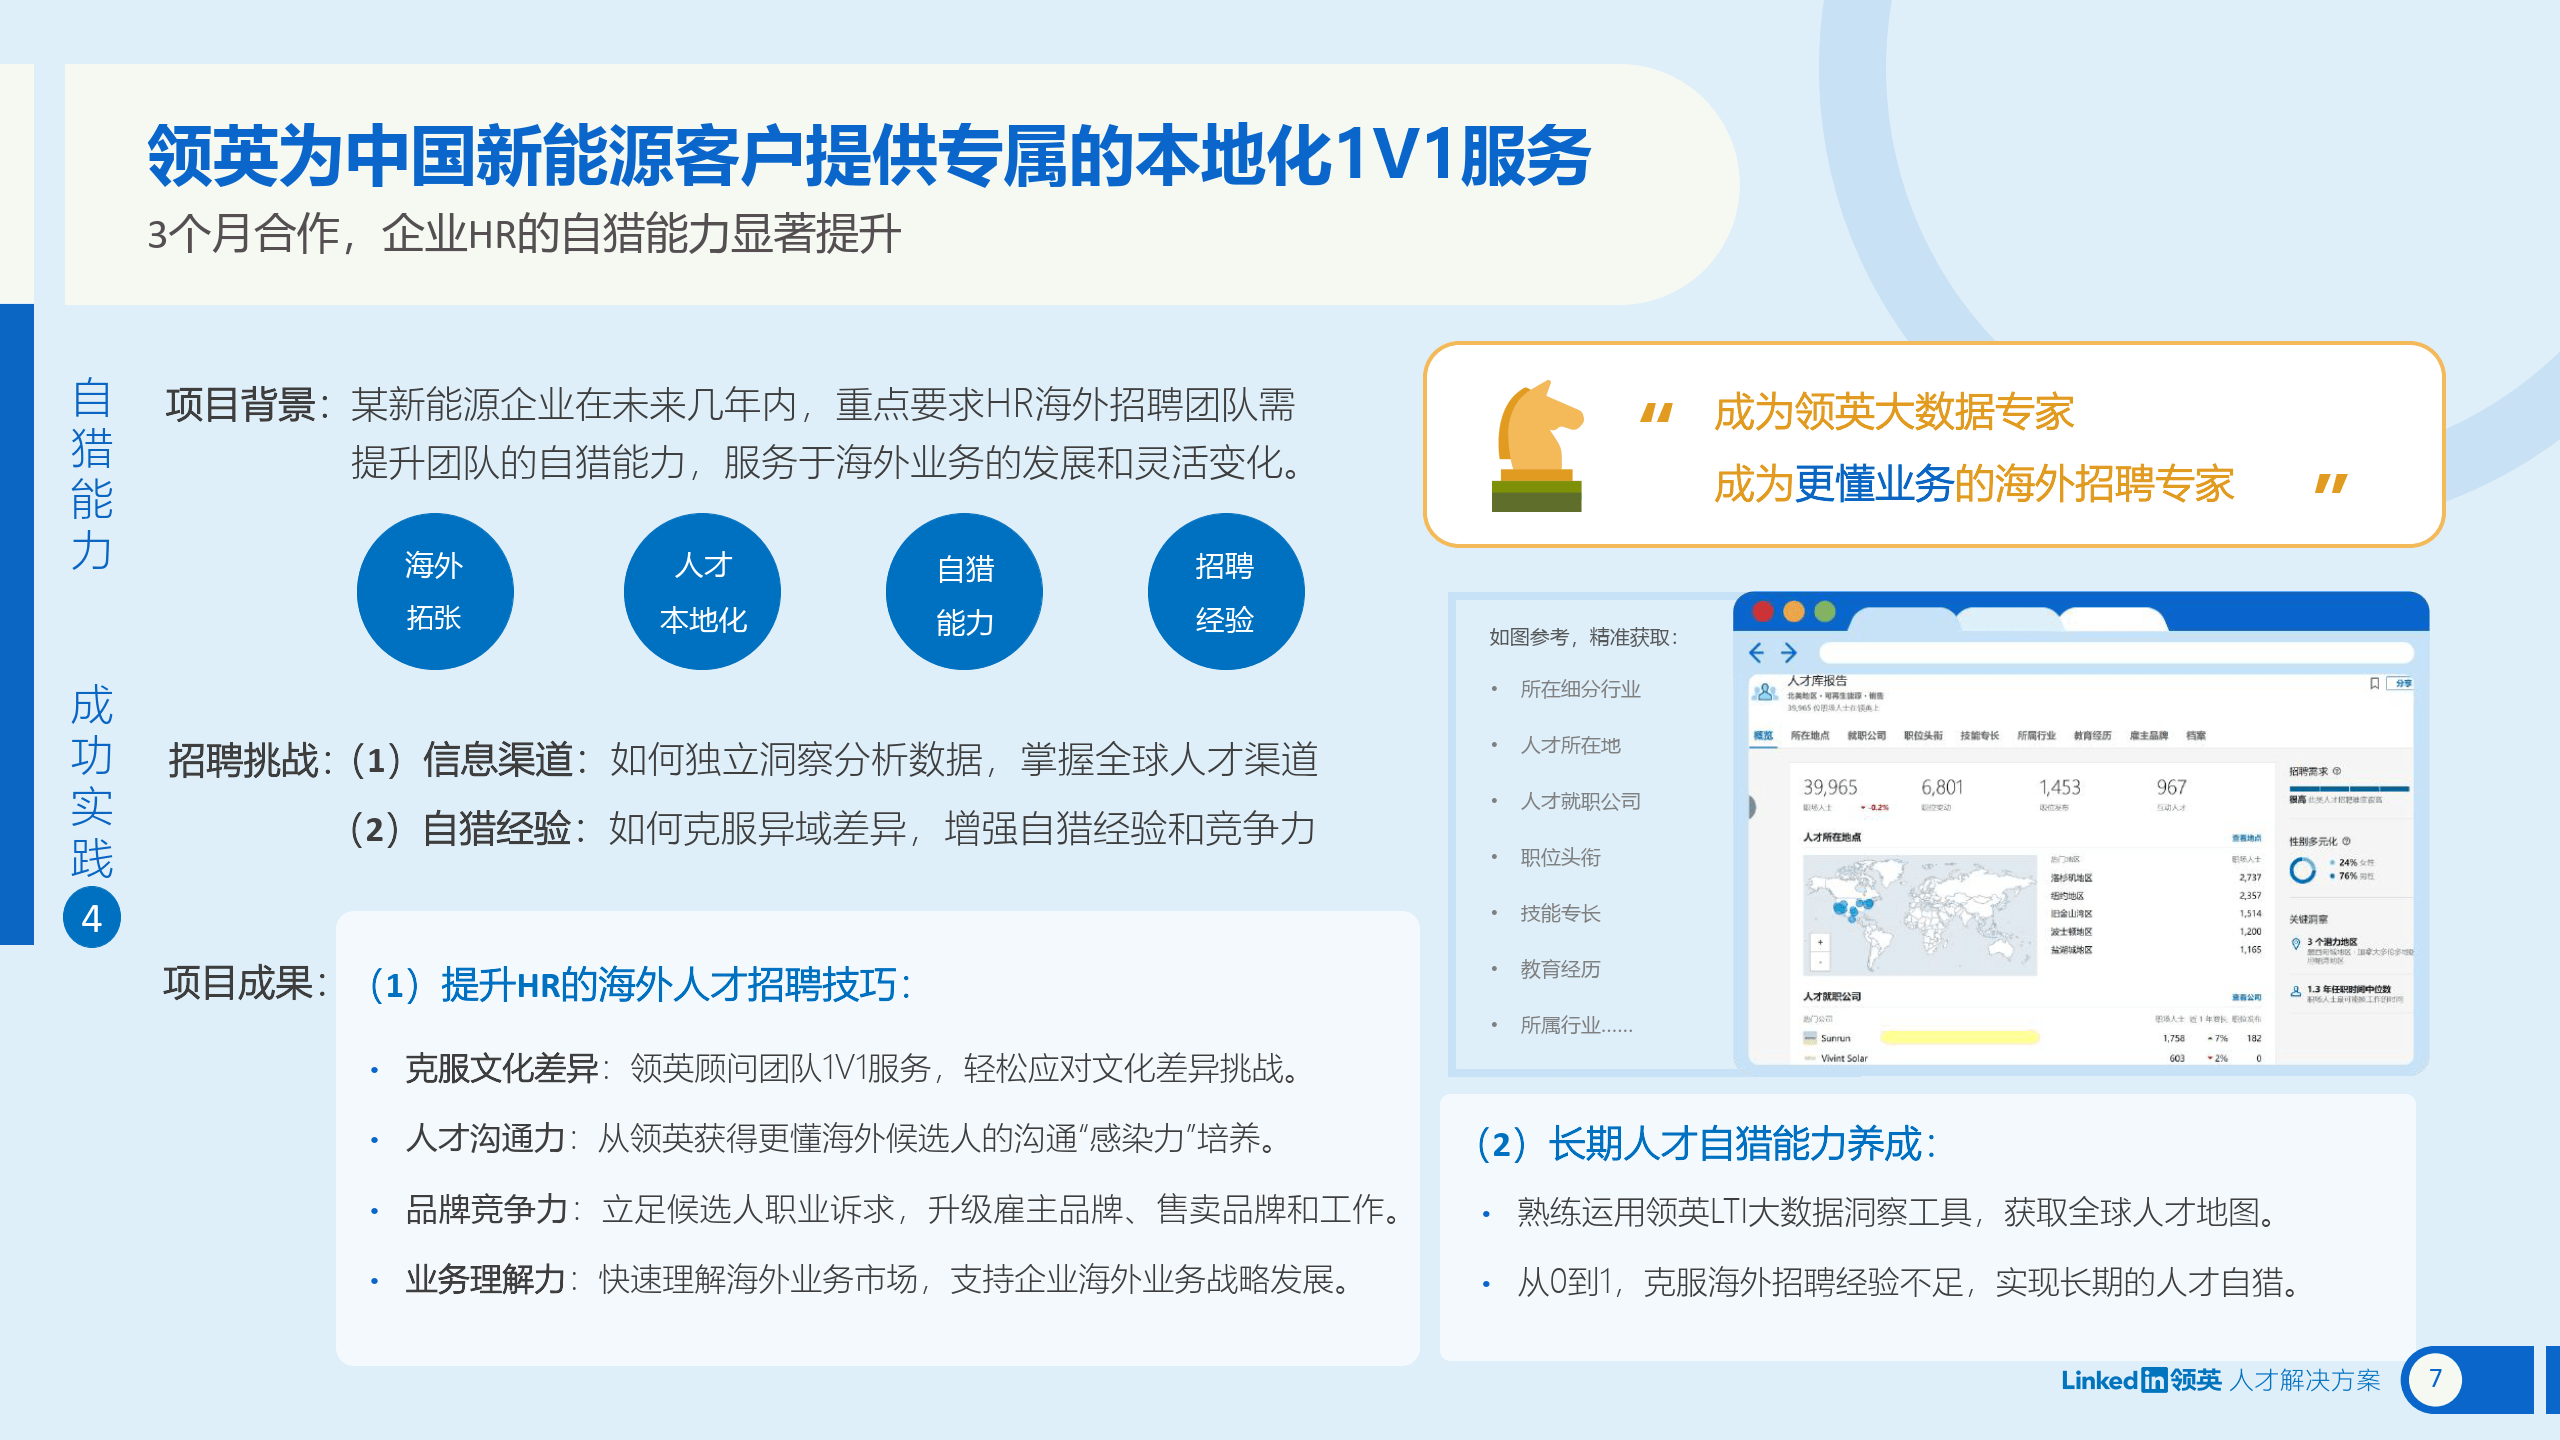Click the map zoom-out minus button
Screen dimensions: 2560x1440
(1820, 962)
